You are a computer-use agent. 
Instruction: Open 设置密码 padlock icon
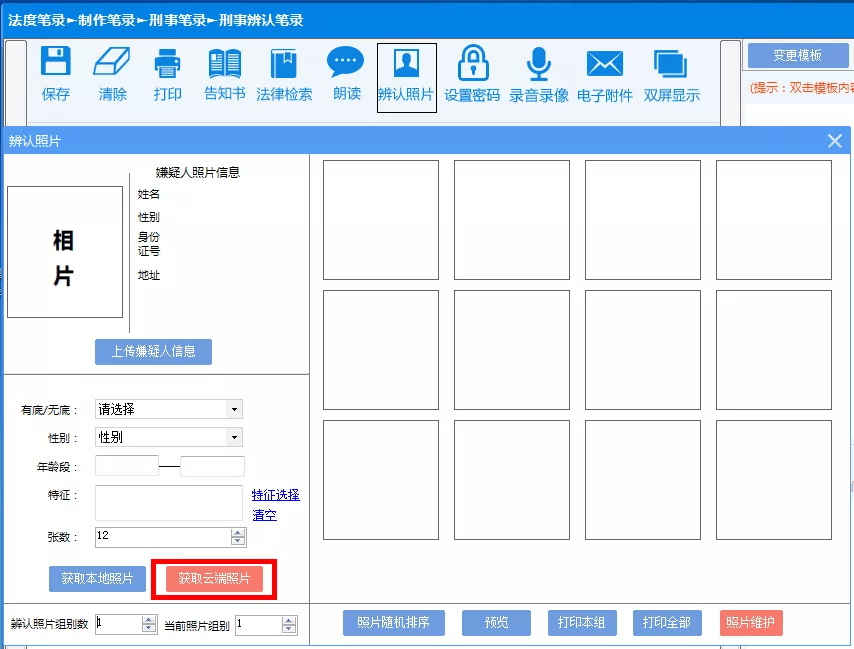click(472, 64)
